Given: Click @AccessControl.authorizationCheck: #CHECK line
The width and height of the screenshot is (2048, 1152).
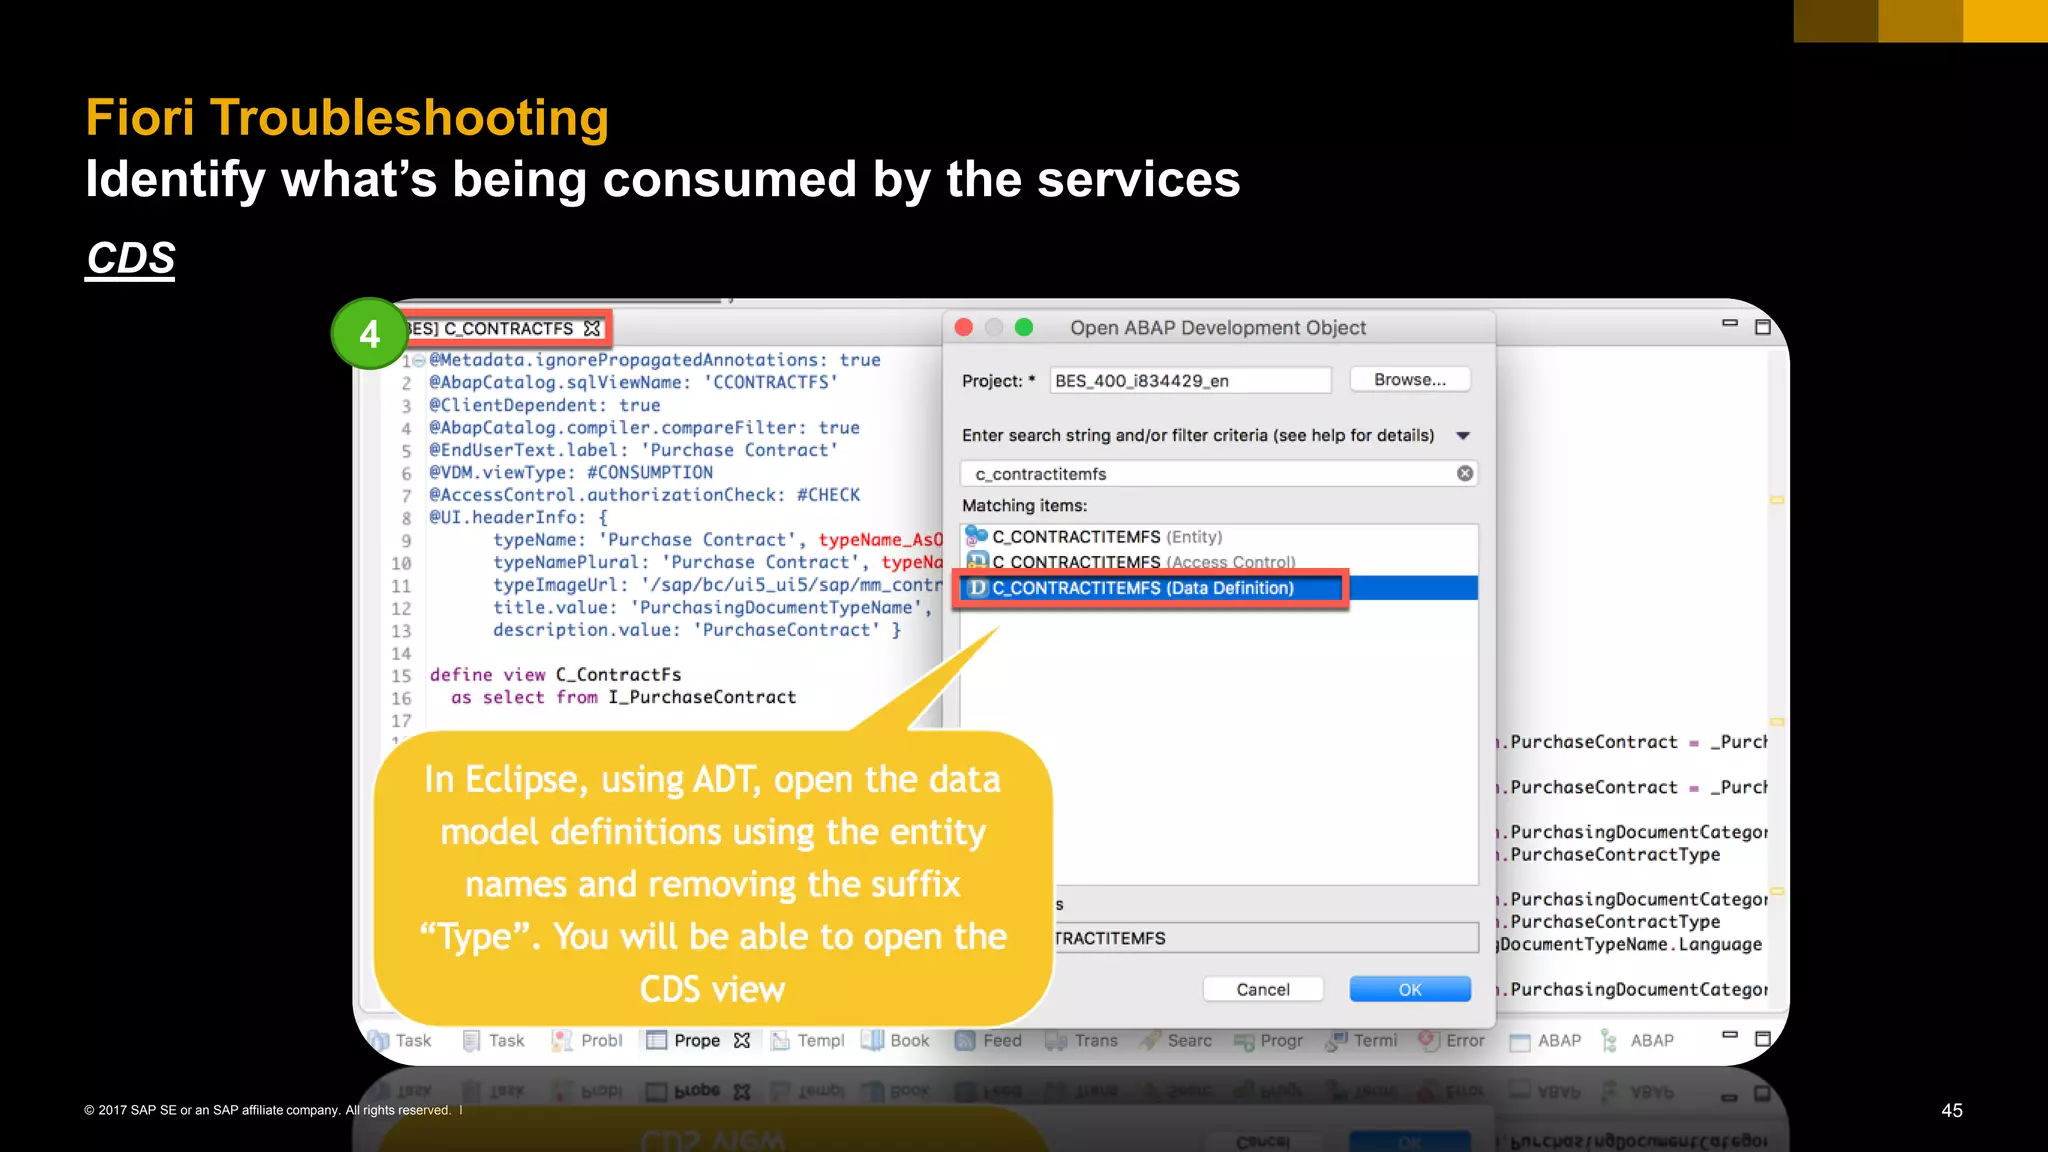Looking at the screenshot, I should click(x=645, y=495).
